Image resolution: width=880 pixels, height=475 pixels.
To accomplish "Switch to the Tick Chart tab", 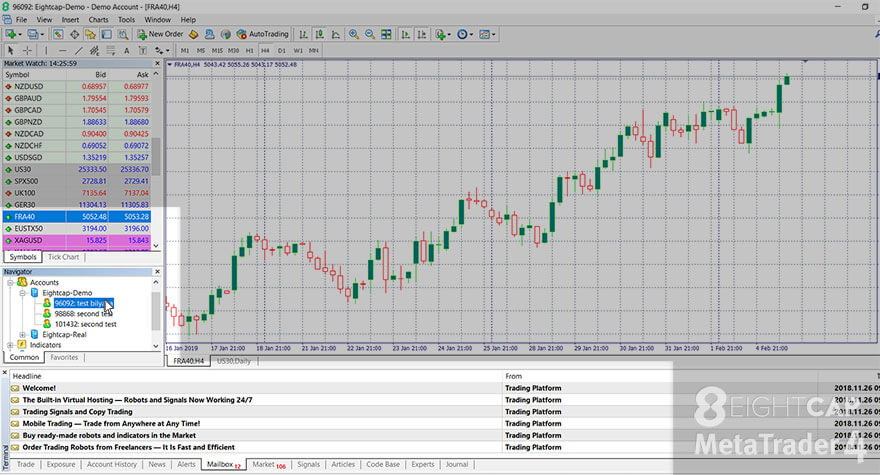I will [63, 257].
